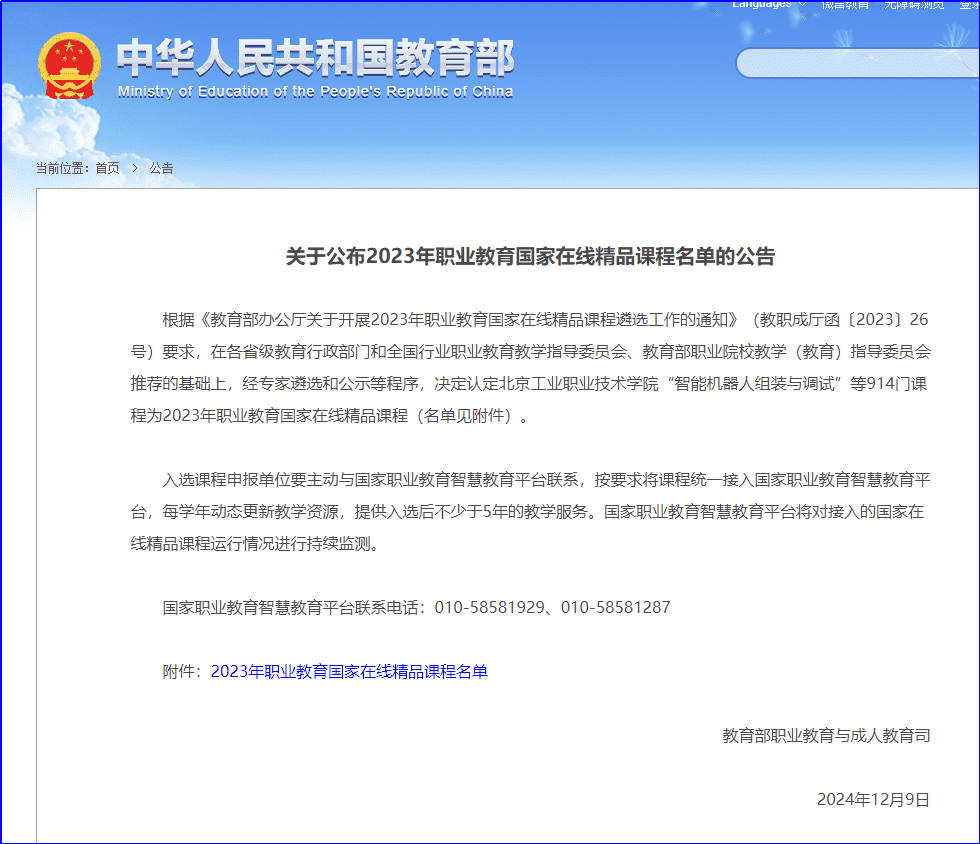This screenshot has width=980, height=844.
Task: Select 无障碍浏览 accessibility browsing option
Action: [x=914, y=4]
